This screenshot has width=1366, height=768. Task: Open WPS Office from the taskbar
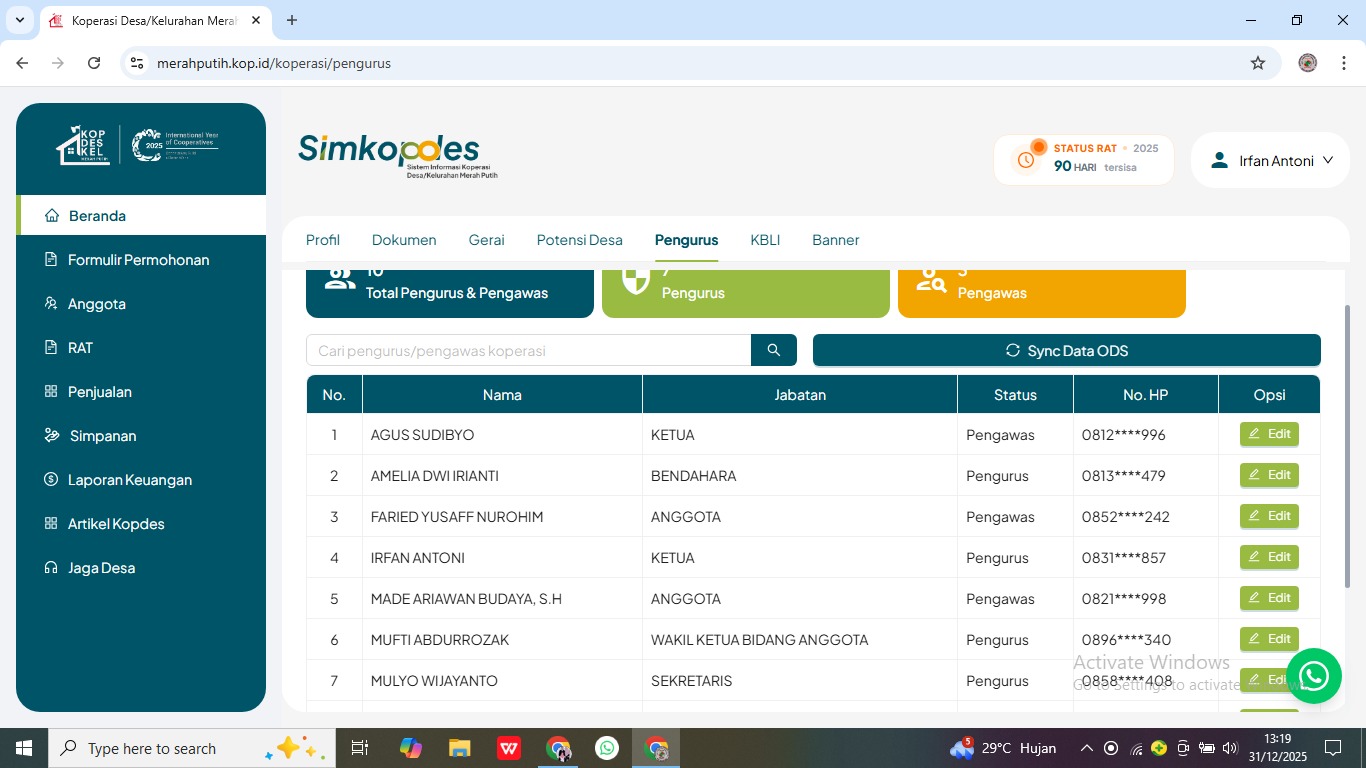509,748
